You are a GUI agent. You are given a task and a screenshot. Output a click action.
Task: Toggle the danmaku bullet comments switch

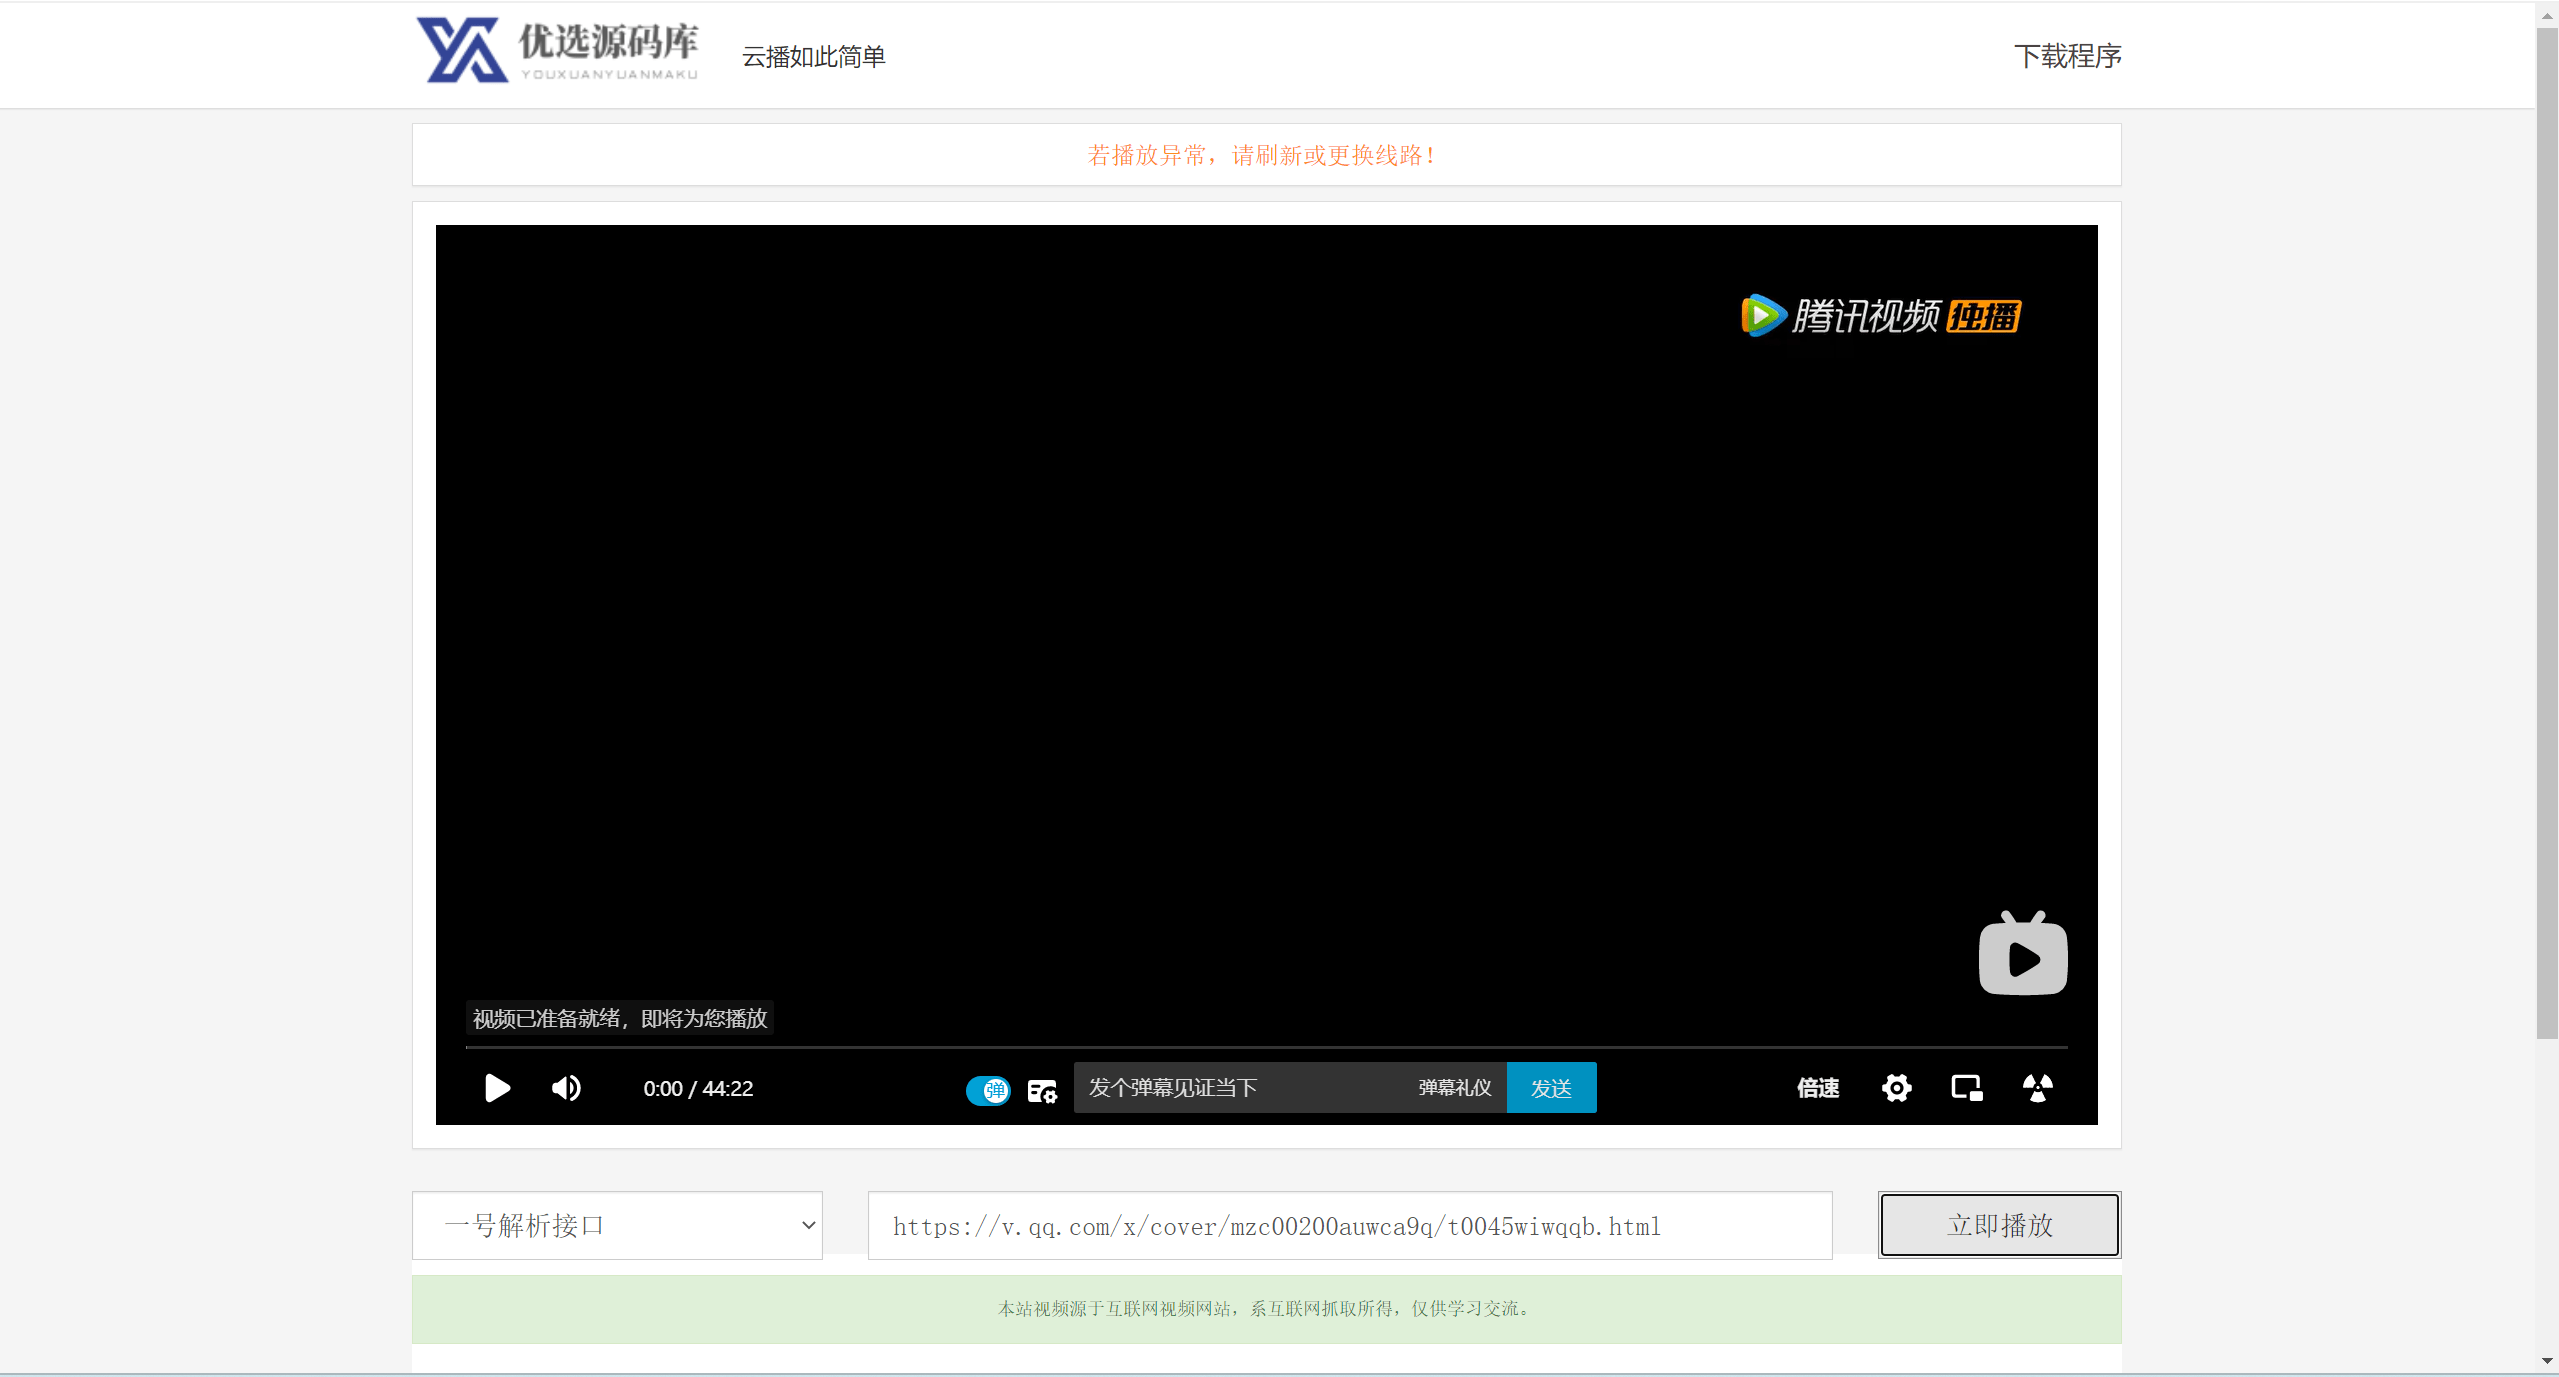coord(988,1090)
